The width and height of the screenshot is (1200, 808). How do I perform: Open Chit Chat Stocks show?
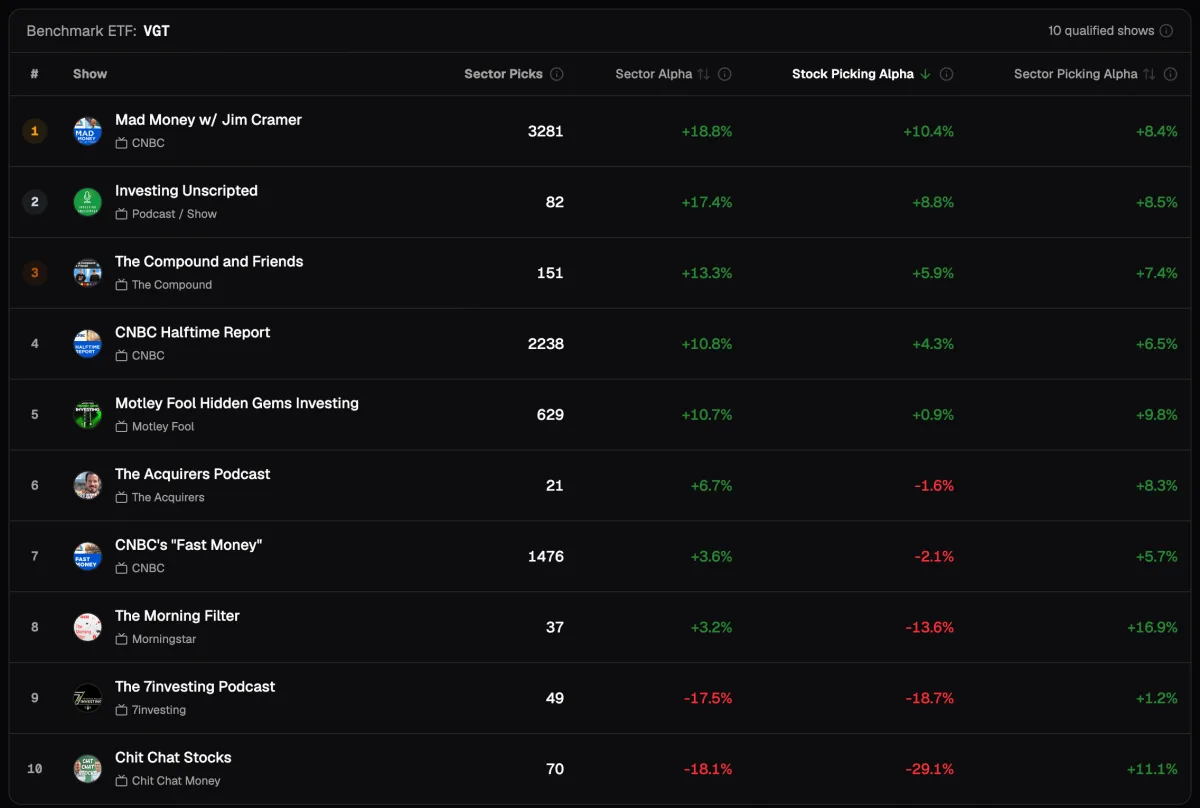[x=173, y=758]
